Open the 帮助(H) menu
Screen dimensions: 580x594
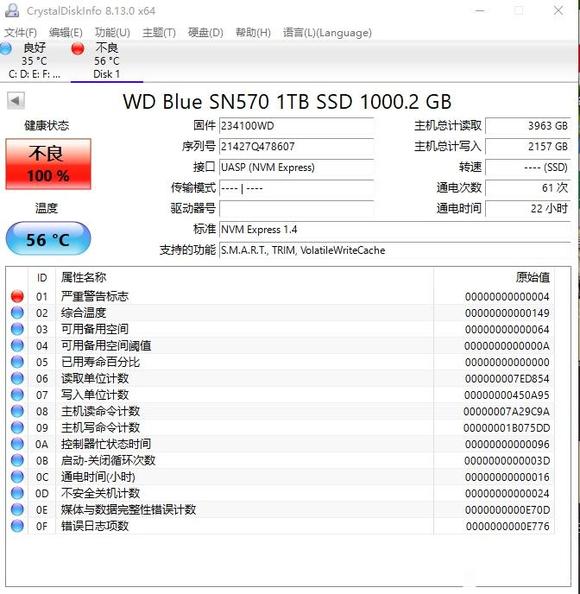click(253, 33)
